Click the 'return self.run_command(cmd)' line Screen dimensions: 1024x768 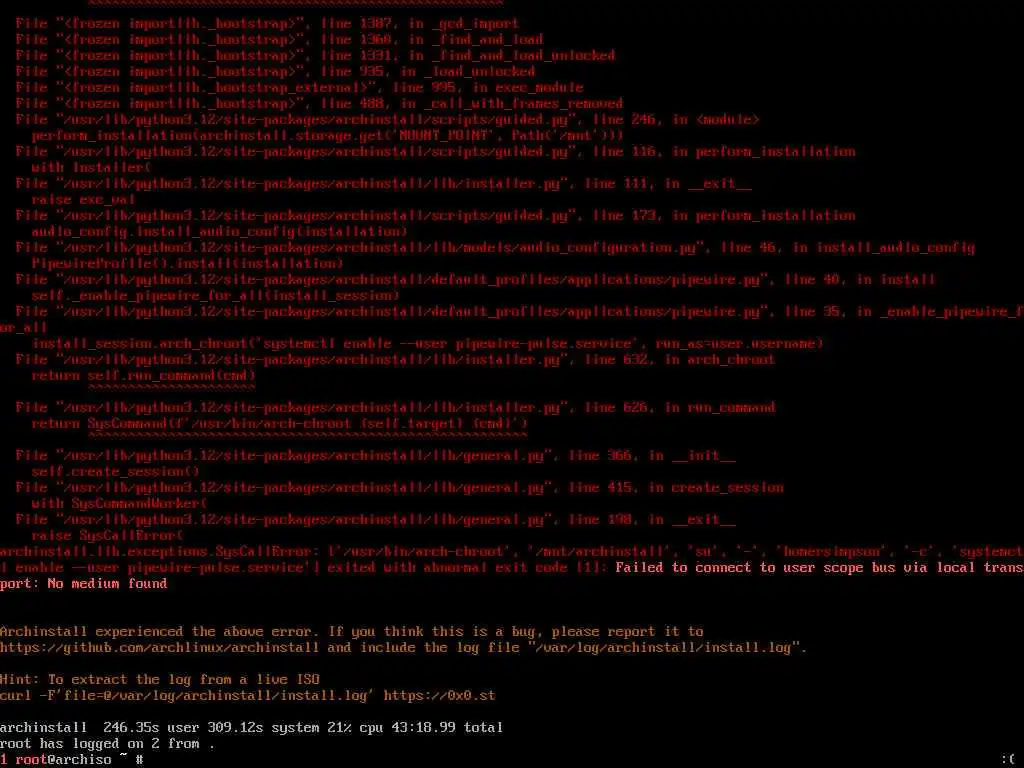pos(144,376)
